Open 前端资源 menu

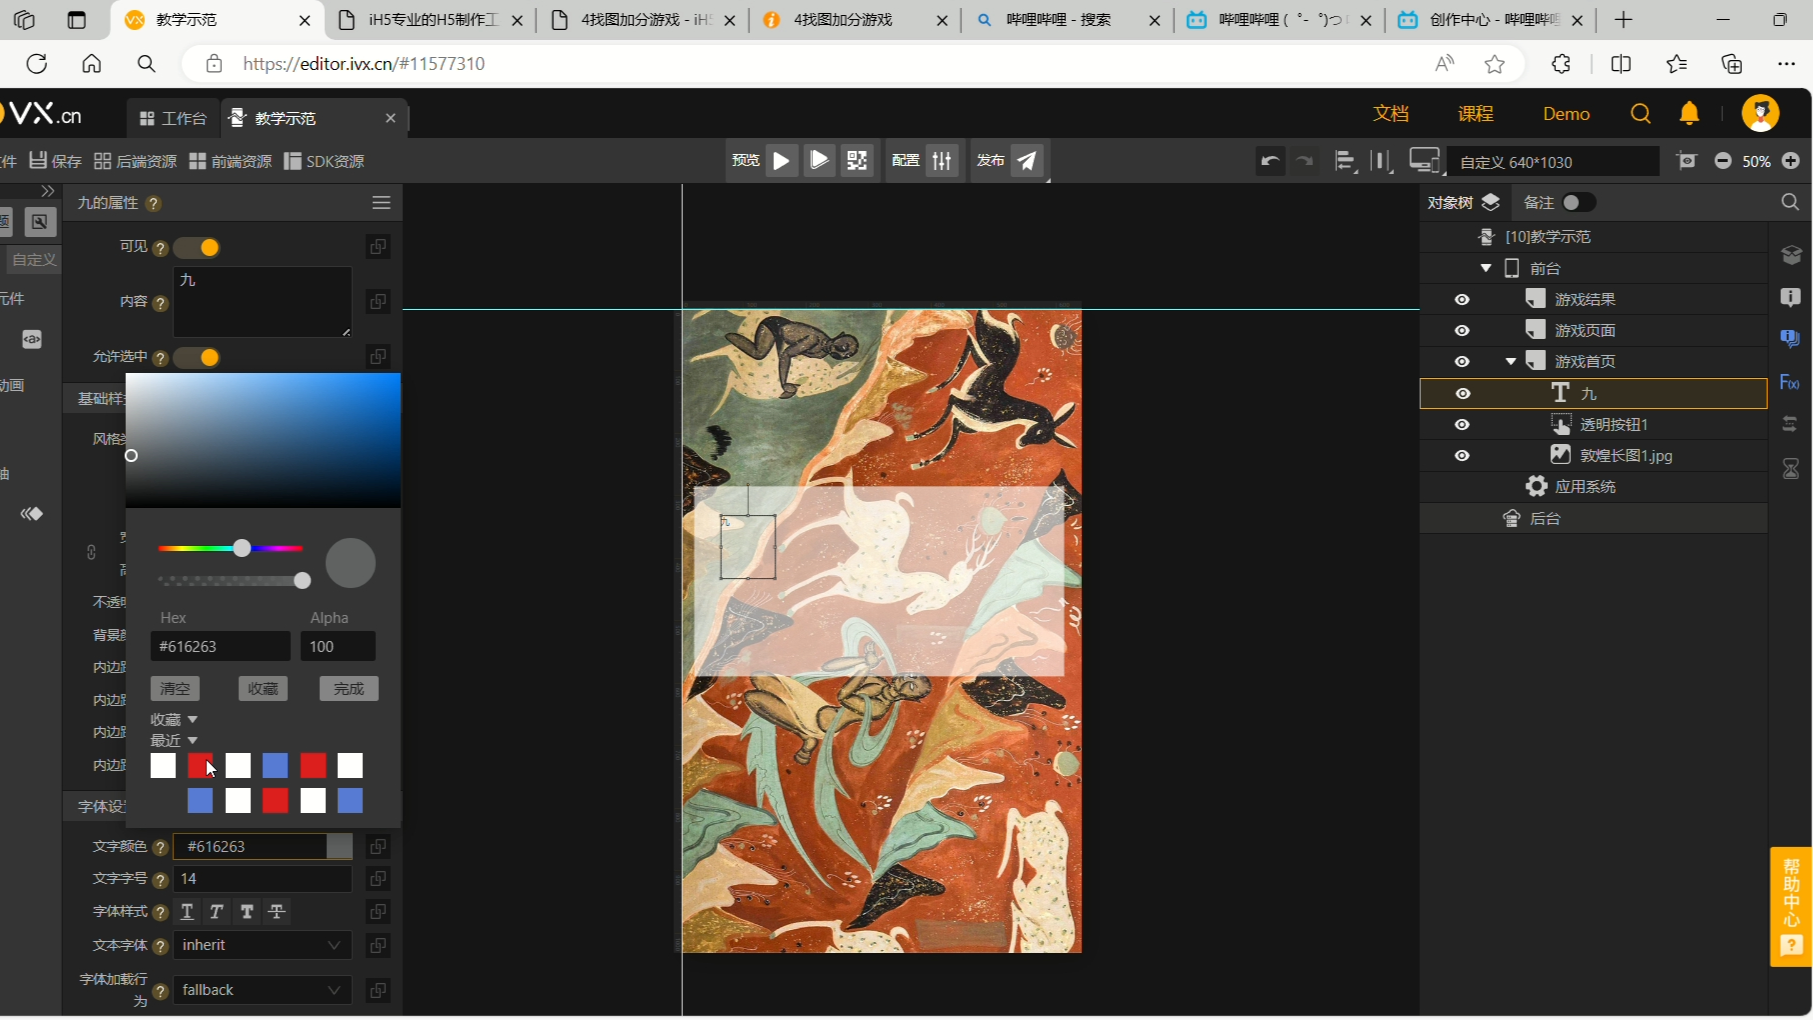[x=230, y=161]
